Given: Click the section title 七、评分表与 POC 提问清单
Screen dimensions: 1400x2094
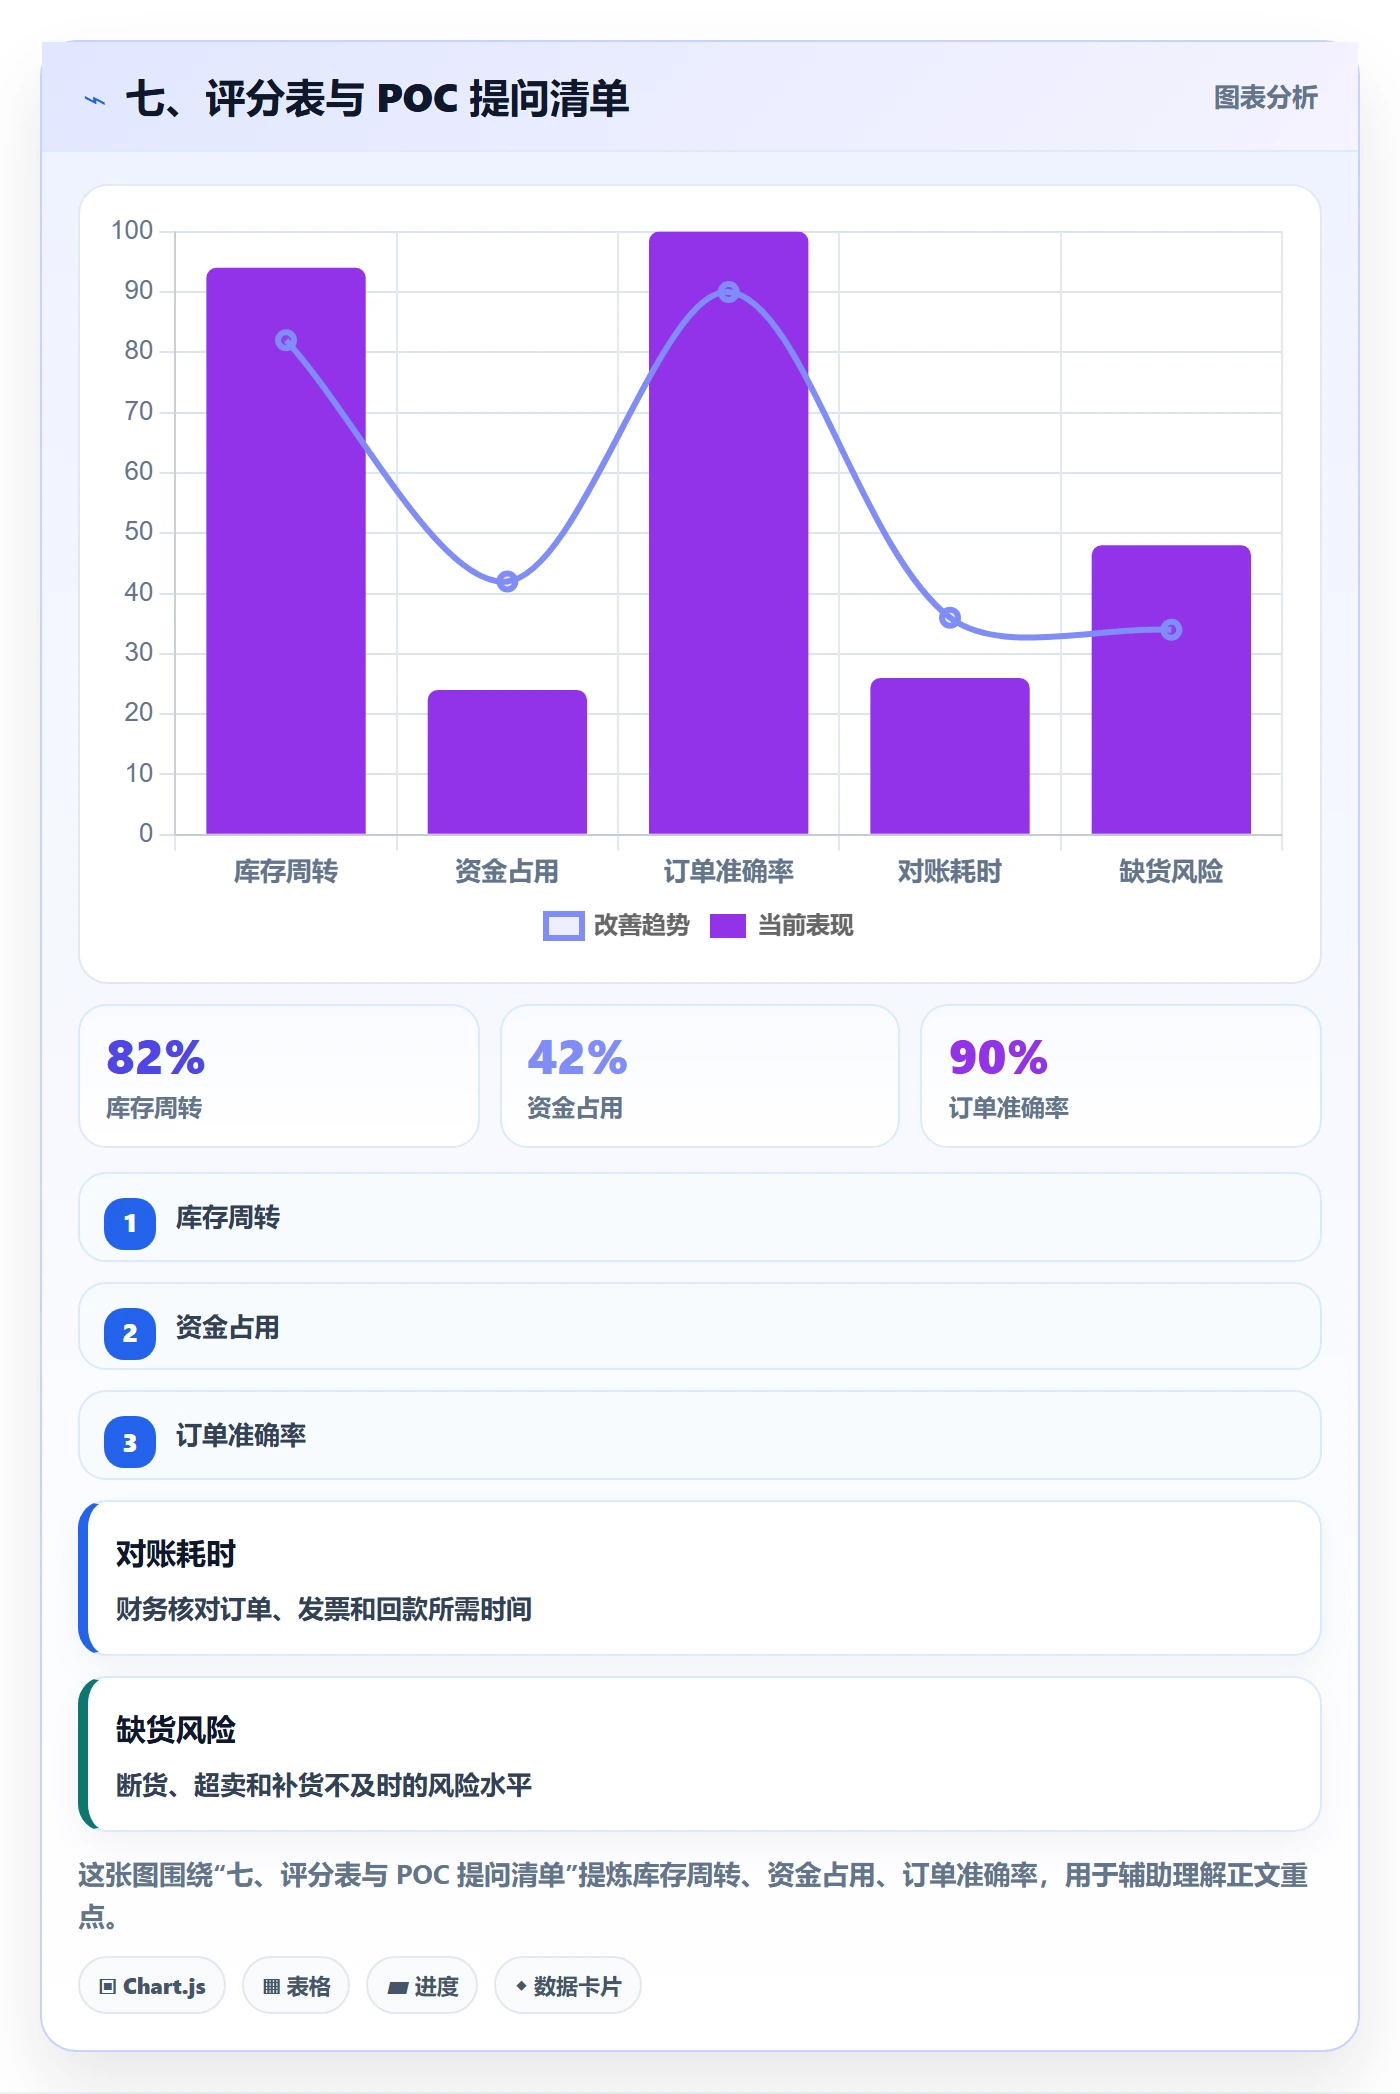Looking at the screenshot, I should pyautogui.click(x=377, y=99).
